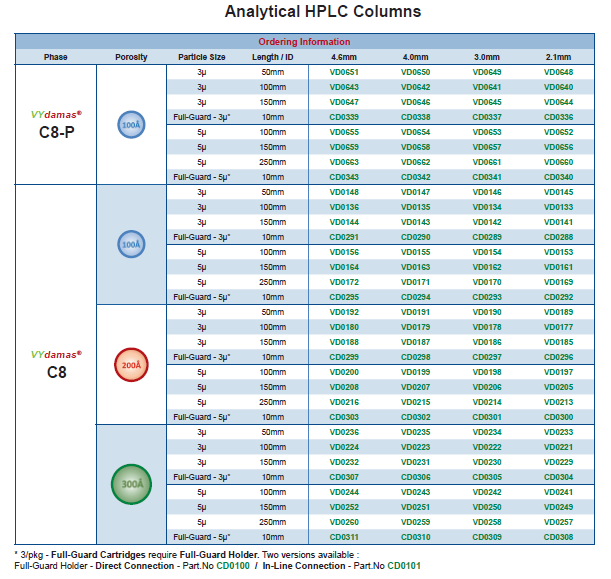Click part number VD0258
Screen dimensions: 611x579
[x=487, y=522]
